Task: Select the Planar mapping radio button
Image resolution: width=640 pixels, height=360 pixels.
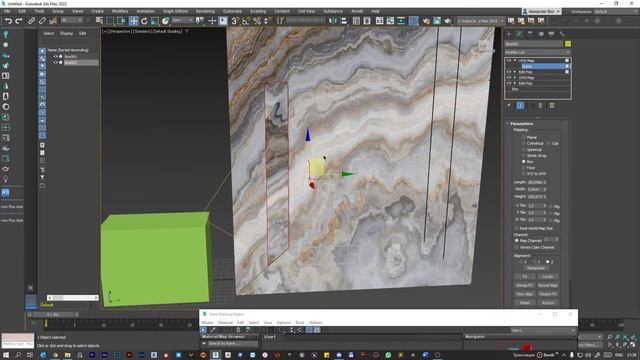Action: click(x=524, y=138)
